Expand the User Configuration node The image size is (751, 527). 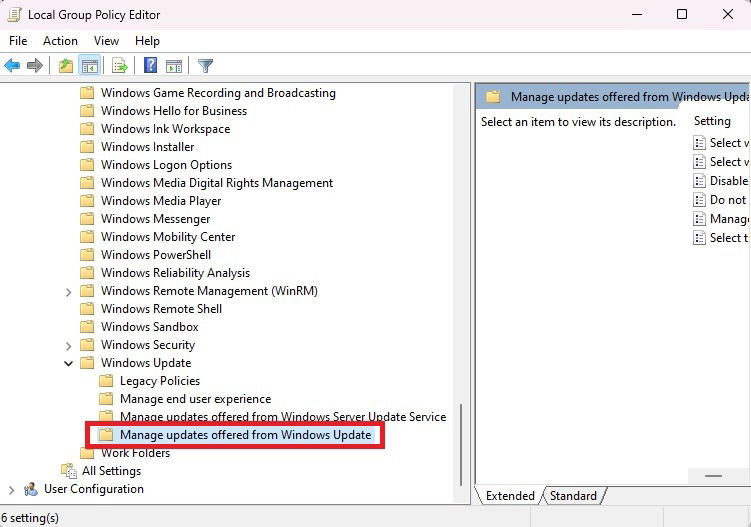[x=11, y=490]
